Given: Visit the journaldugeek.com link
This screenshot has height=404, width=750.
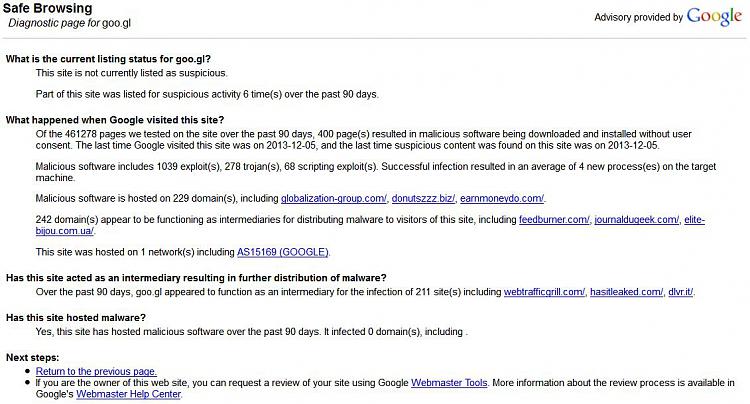Looking at the screenshot, I should coord(637,220).
